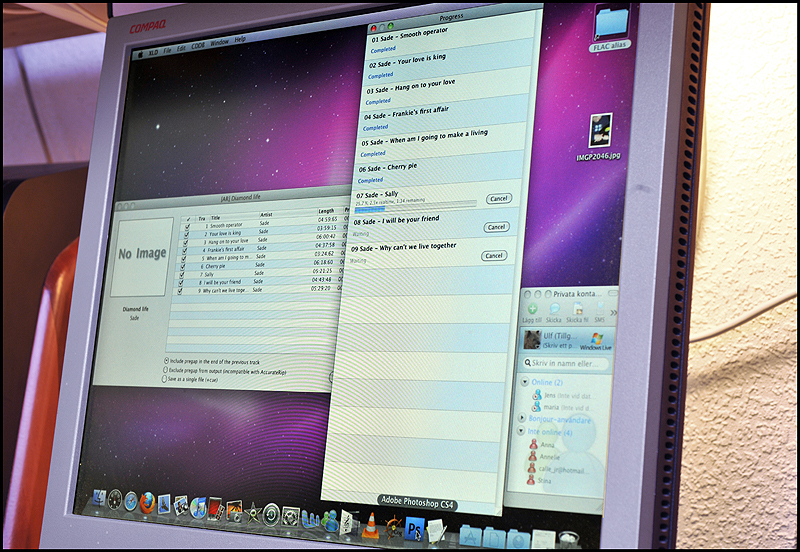Uncheck track 3 Hang on to your love checkbox
The width and height of the screenshot is (800, 552).
click(x=185, y=243)
